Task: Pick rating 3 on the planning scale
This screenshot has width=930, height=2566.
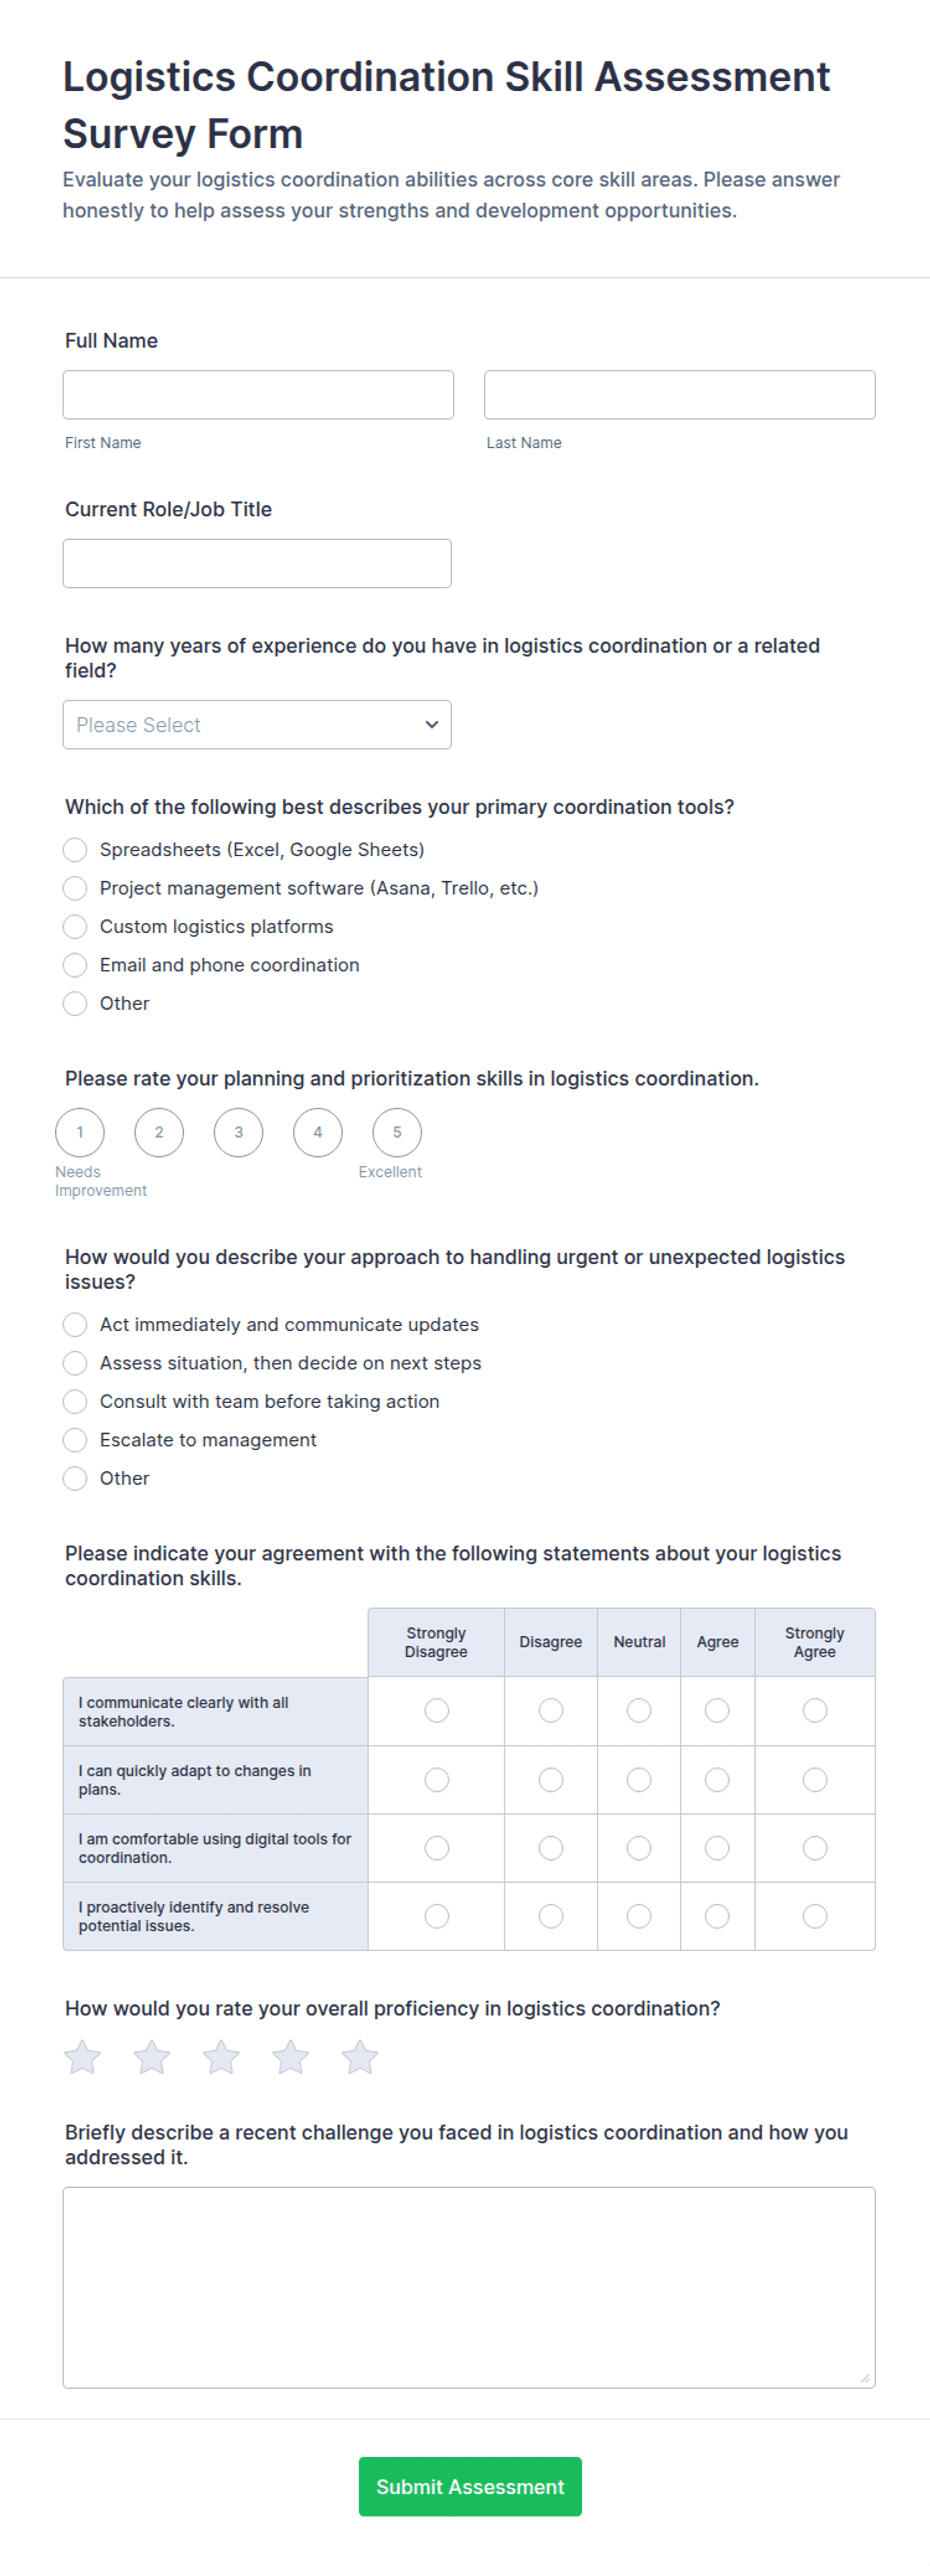Action: coord(239,1131)
